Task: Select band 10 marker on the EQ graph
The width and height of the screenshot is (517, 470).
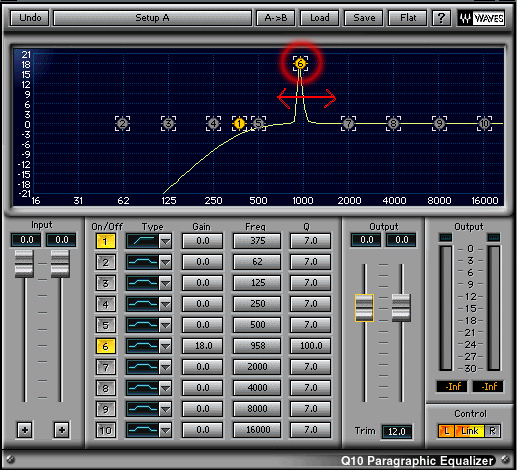Action: [484, 124]
